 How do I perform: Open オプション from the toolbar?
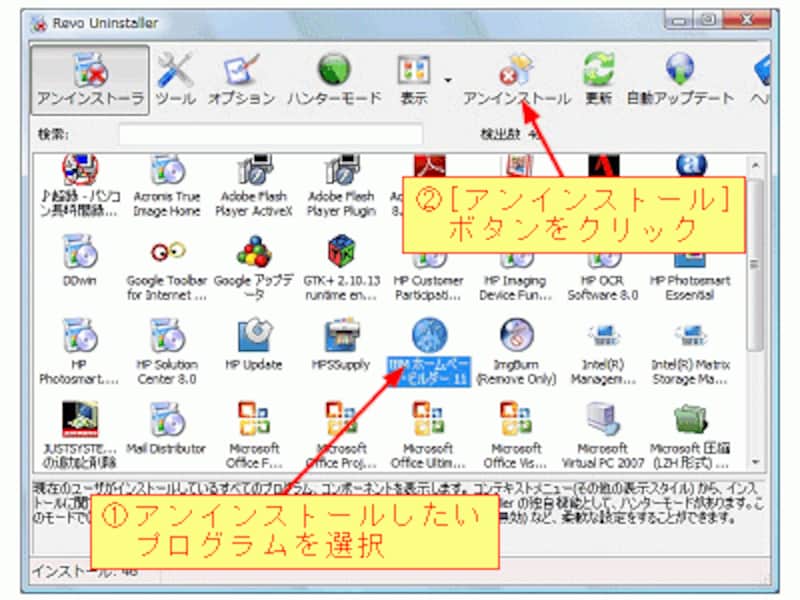point(241,80)
